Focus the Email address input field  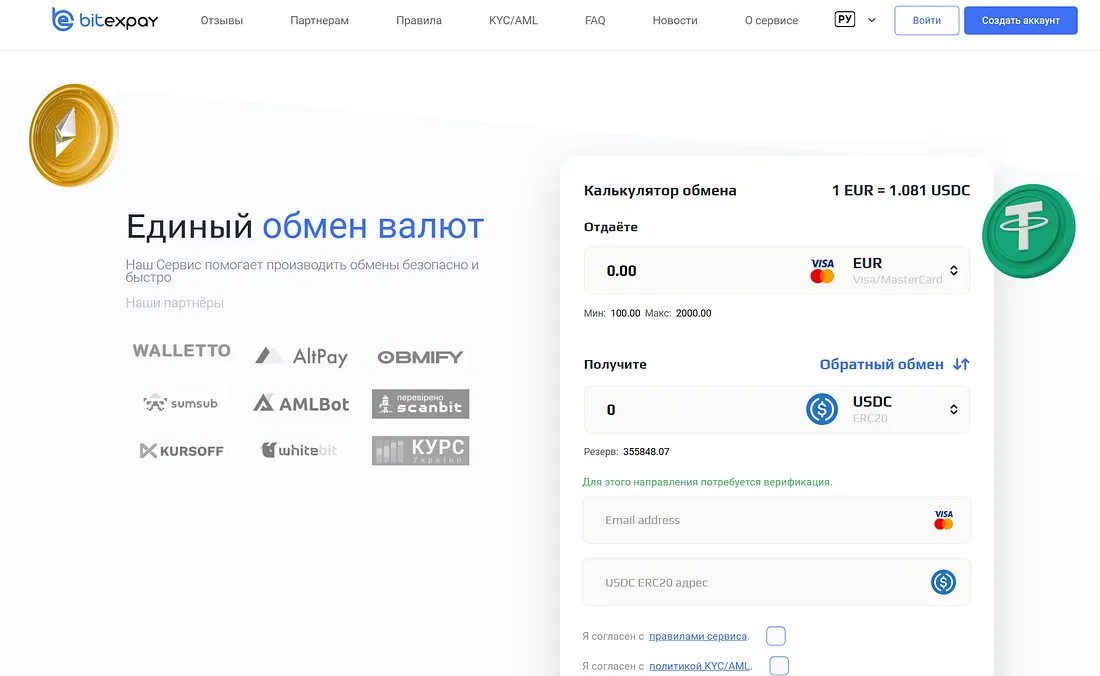point(777,520)
